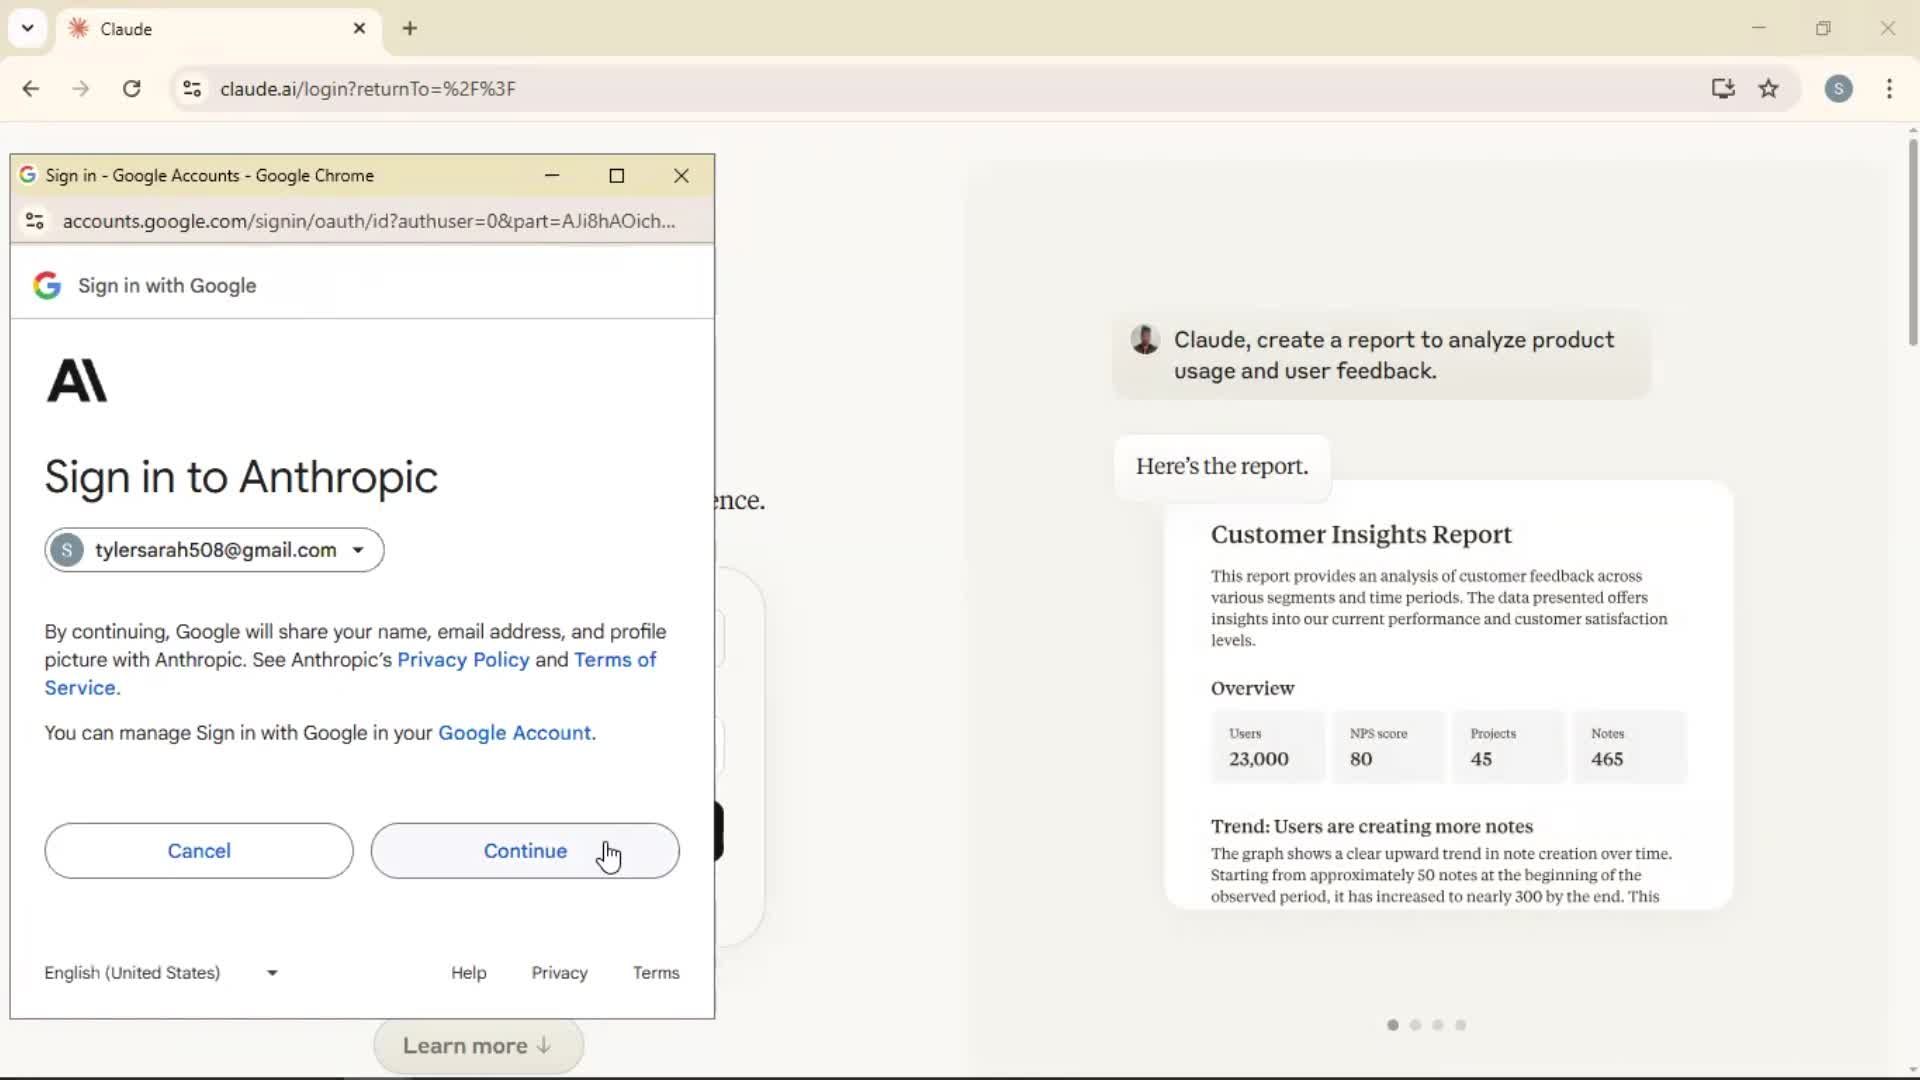Click the Continue button

pos(525,851)
